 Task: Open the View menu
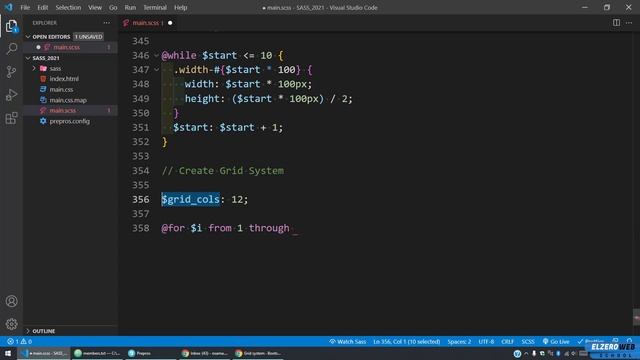(x=95, y=7)
